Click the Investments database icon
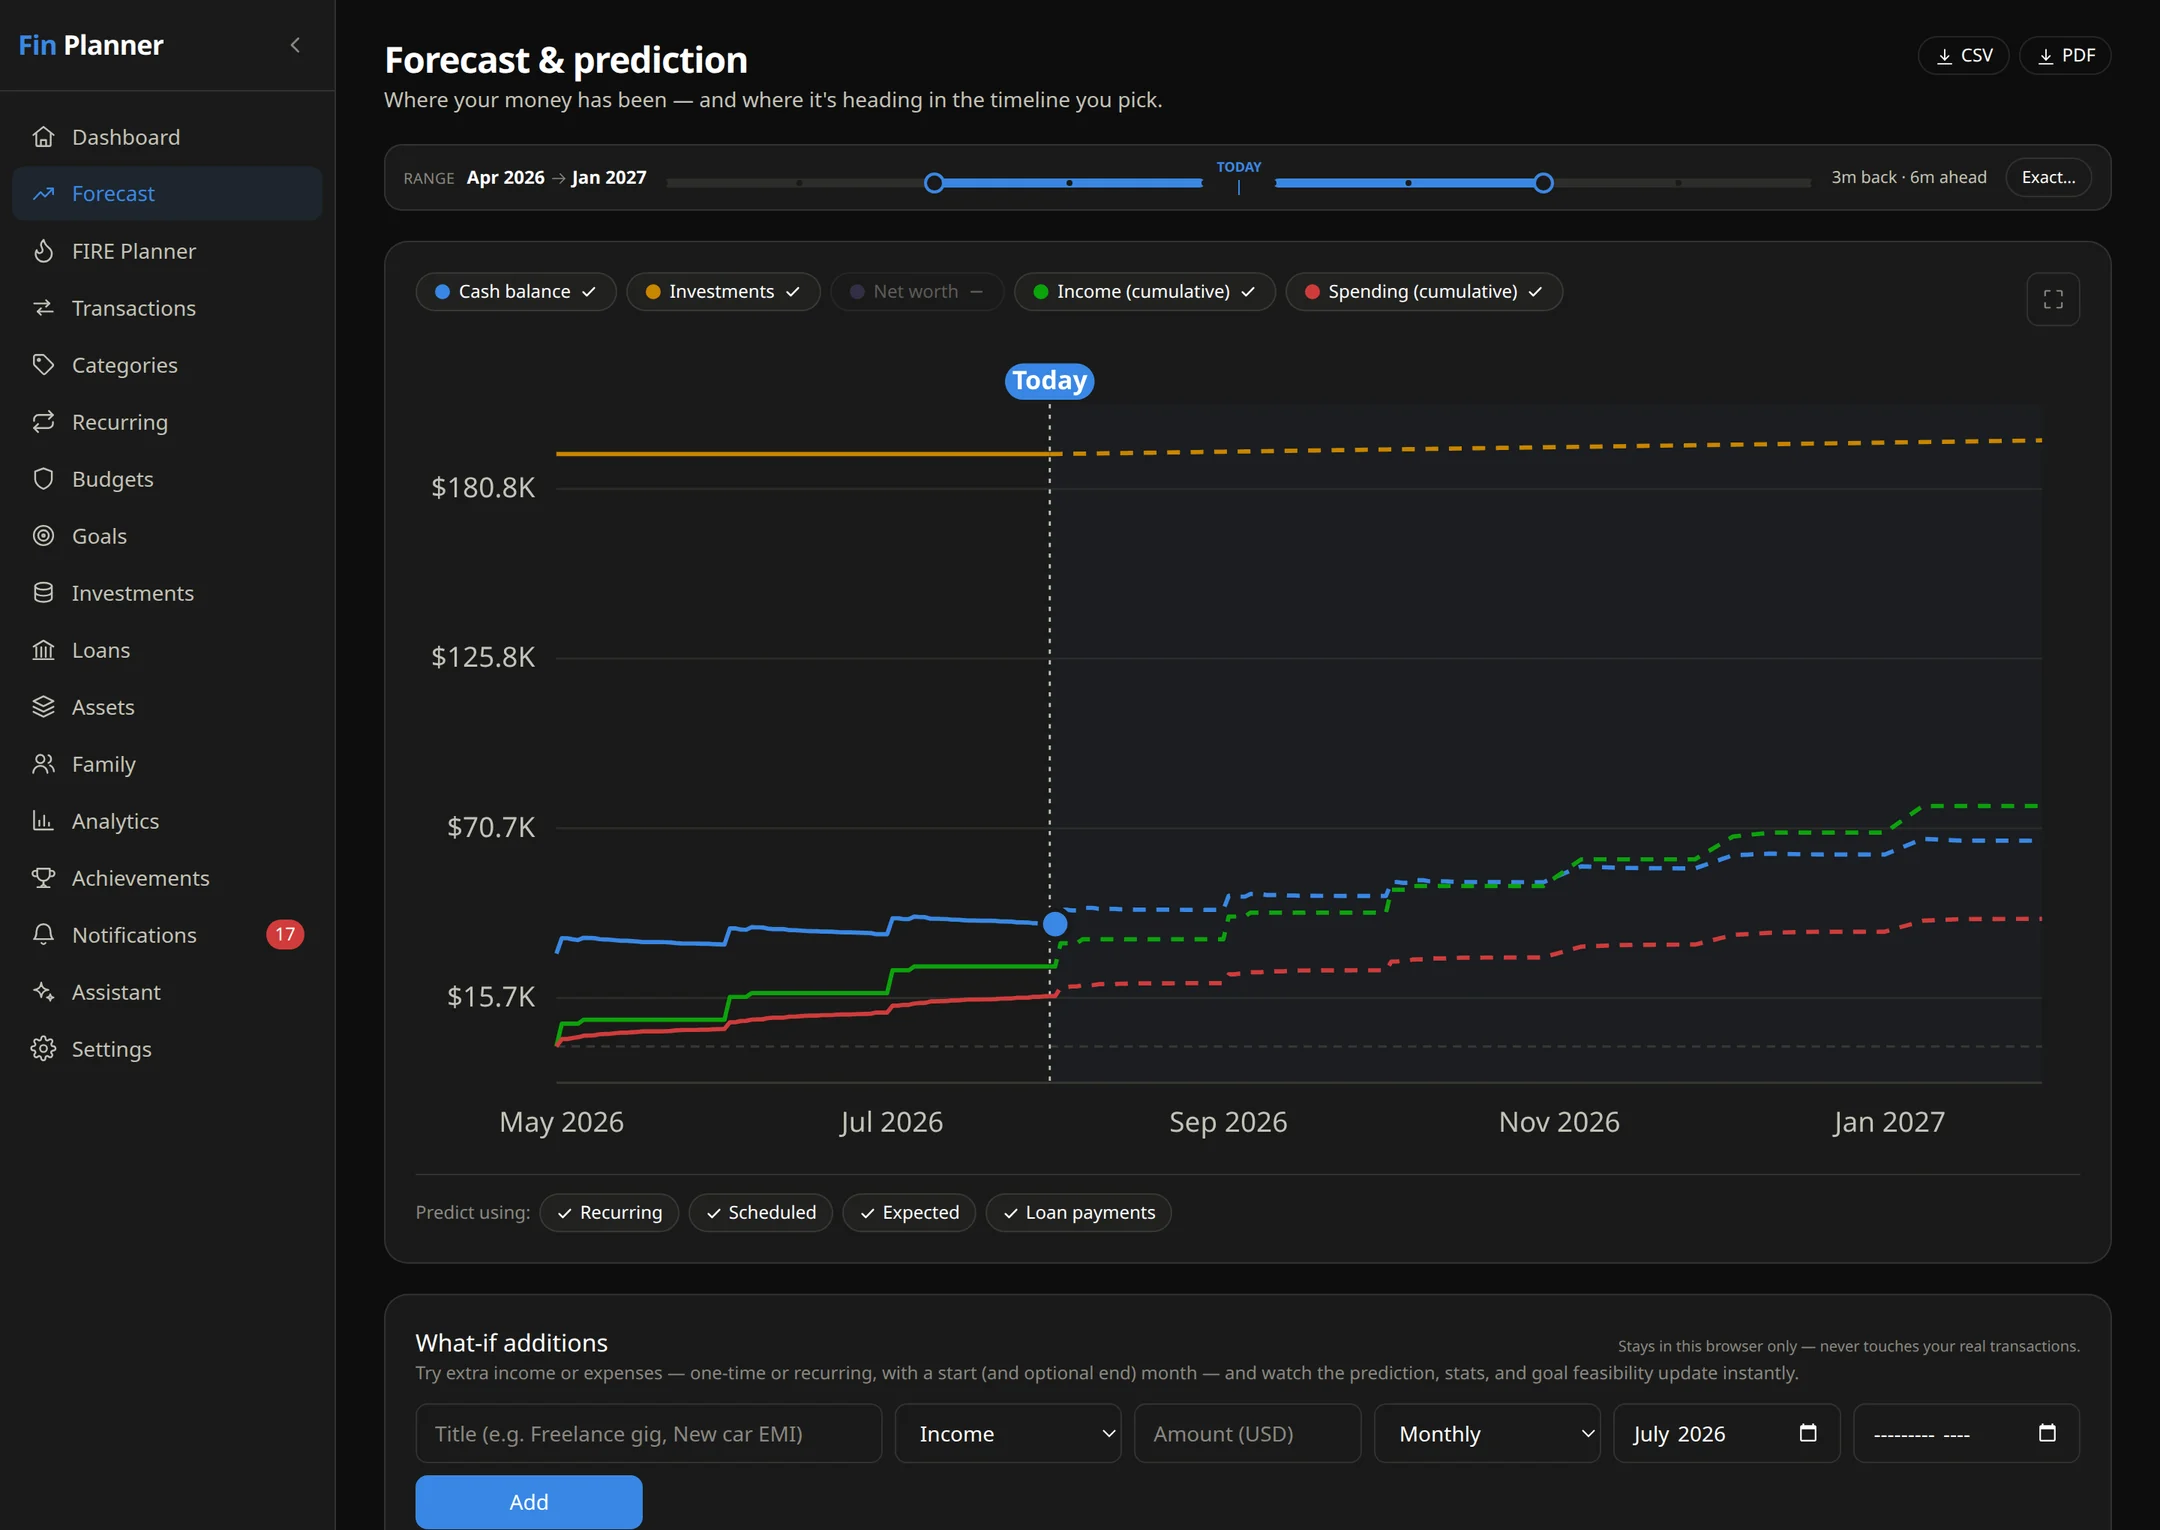Image resolution: width=2160 pixels, height=1530 pixels. coord(43,593)
